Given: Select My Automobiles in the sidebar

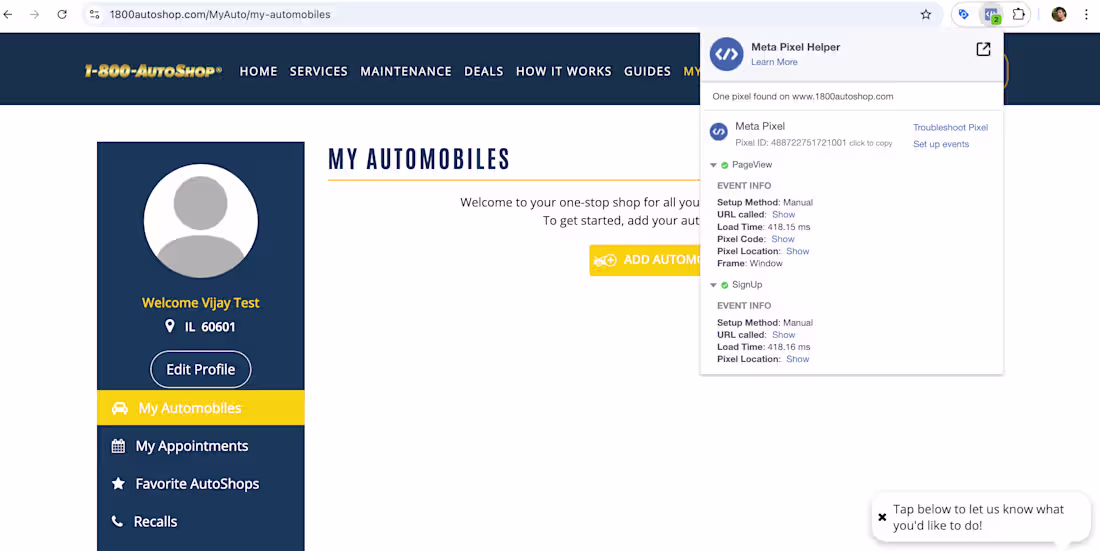Looking at the screenshot, I should (201, 408).
